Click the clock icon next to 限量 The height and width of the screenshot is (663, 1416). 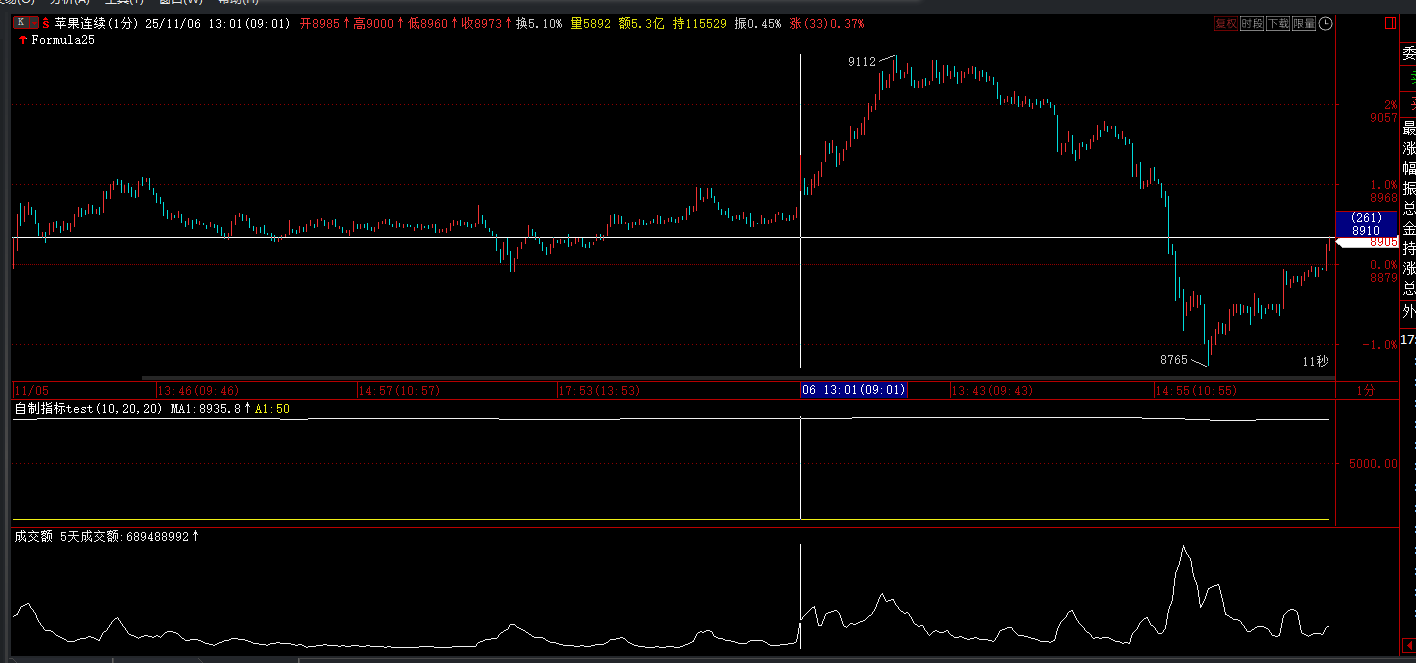pos(1326,24)
